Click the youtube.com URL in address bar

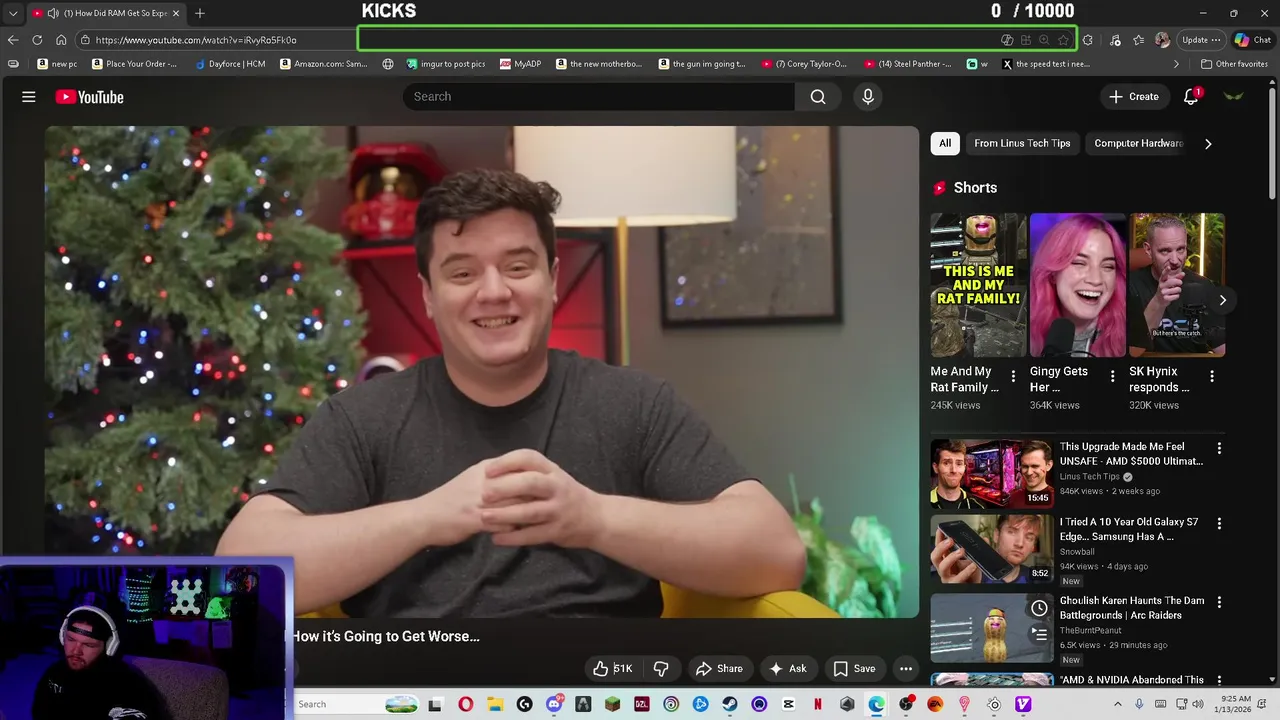[196, 40]
